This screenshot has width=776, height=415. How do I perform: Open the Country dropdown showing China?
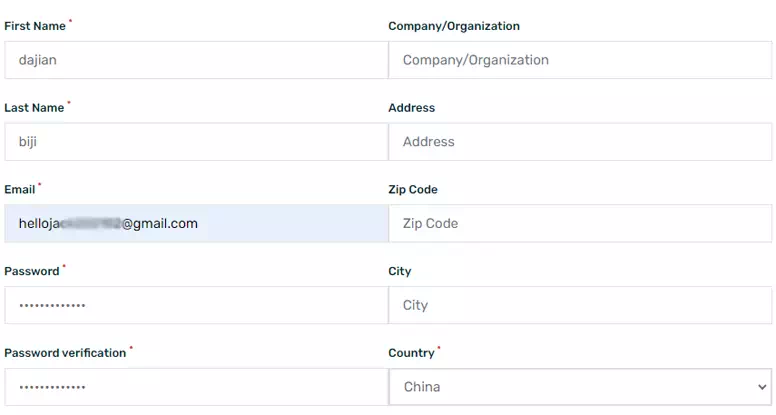click(x=580, y=387)
